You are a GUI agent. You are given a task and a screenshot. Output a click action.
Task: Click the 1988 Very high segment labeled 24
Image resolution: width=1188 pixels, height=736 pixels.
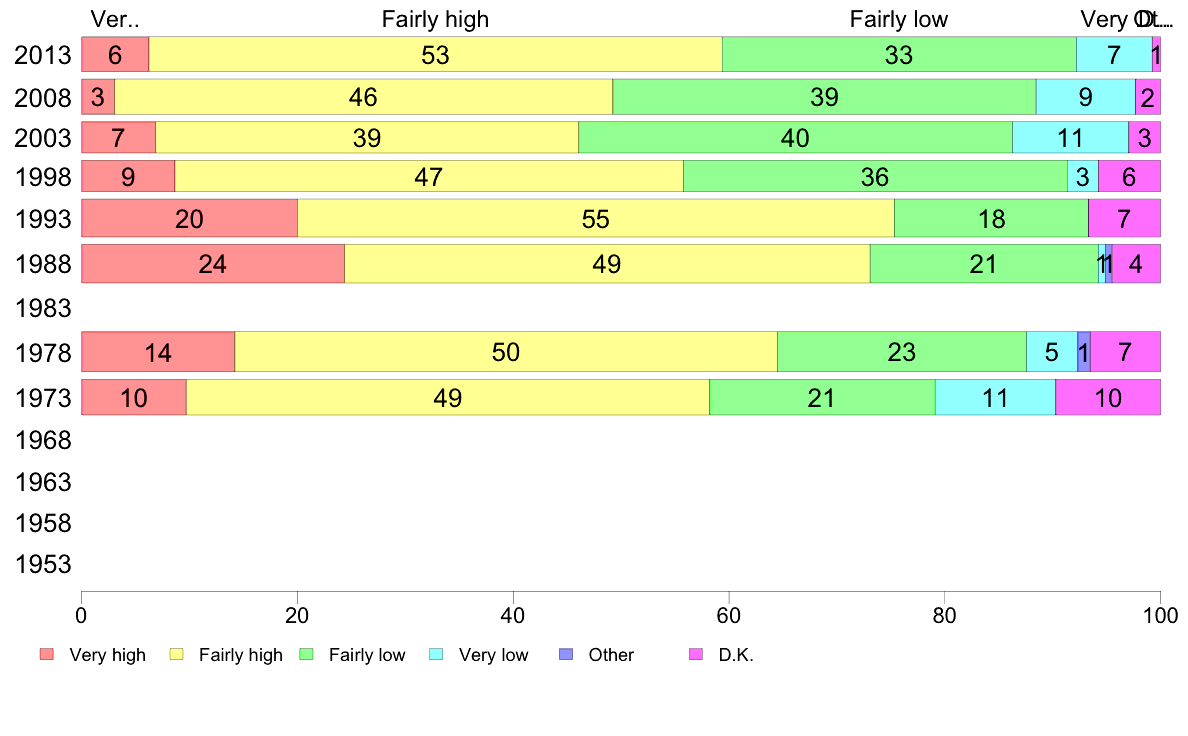pos(212,264)
